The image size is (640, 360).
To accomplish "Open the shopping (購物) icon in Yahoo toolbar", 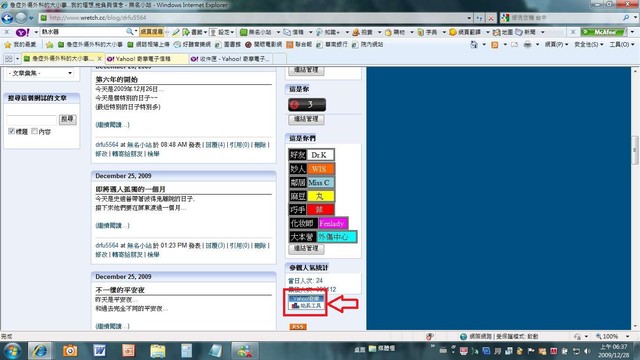I will 388,32.
